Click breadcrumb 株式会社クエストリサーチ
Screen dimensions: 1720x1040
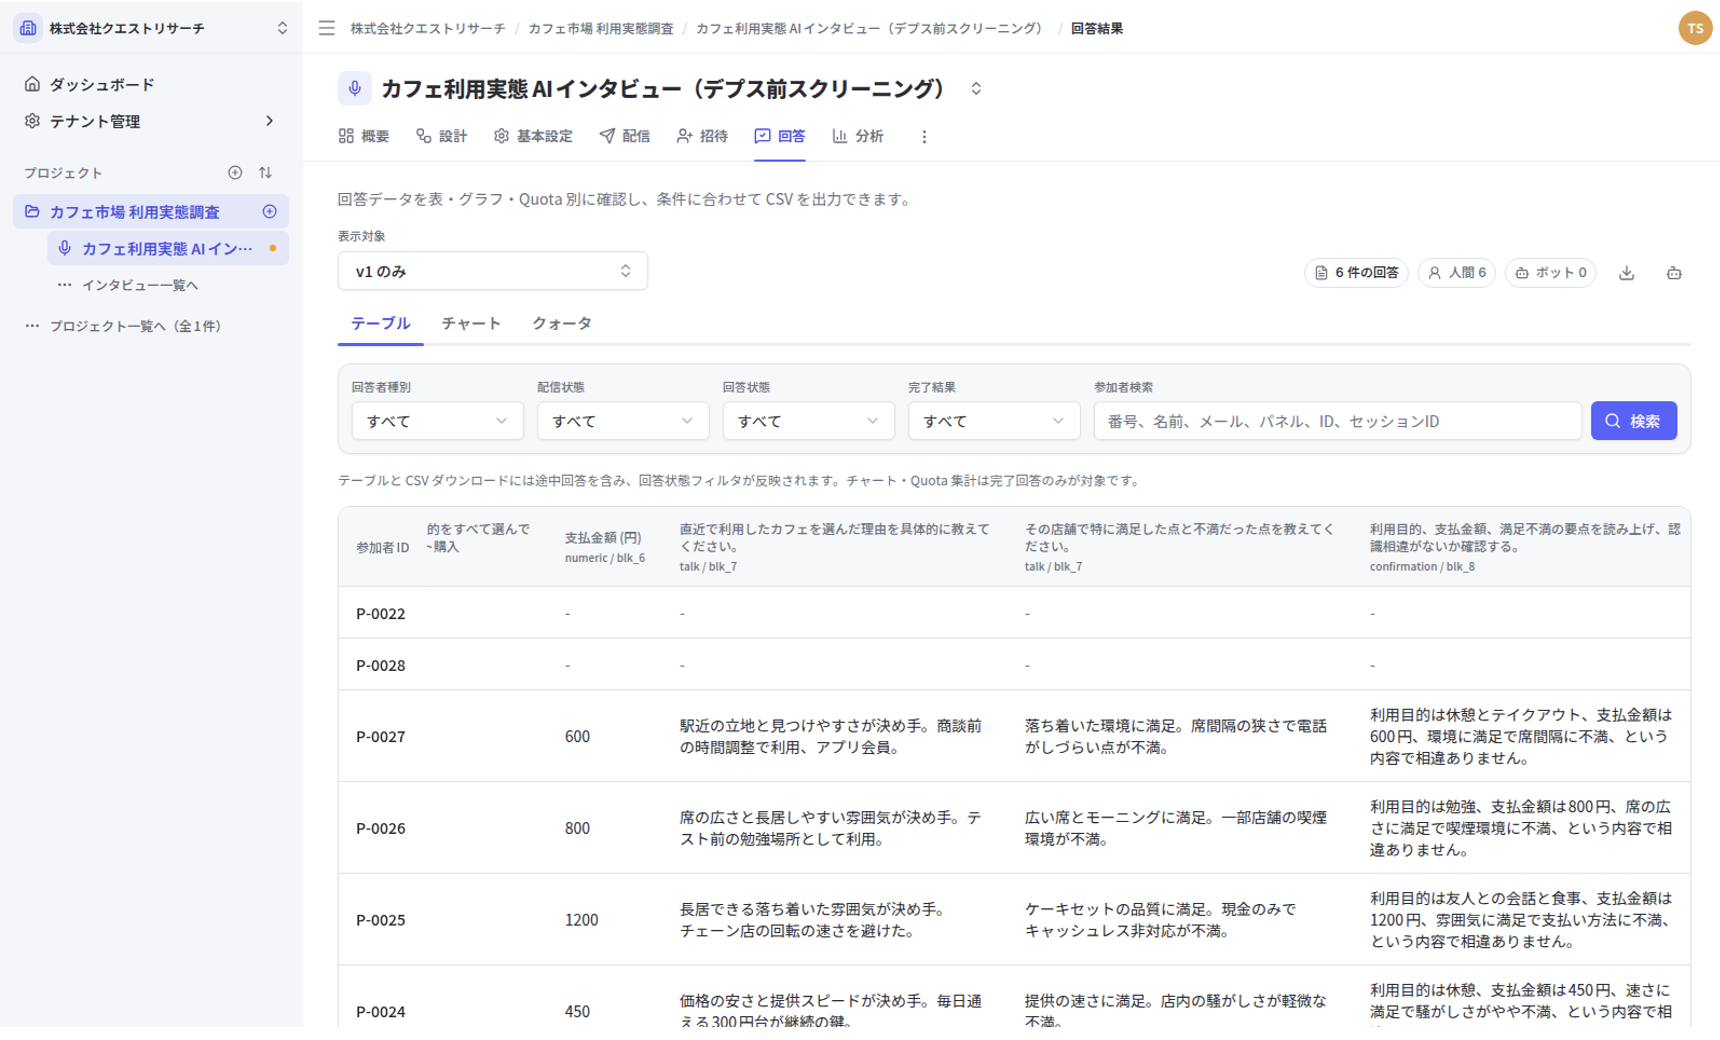coord(428,28)
